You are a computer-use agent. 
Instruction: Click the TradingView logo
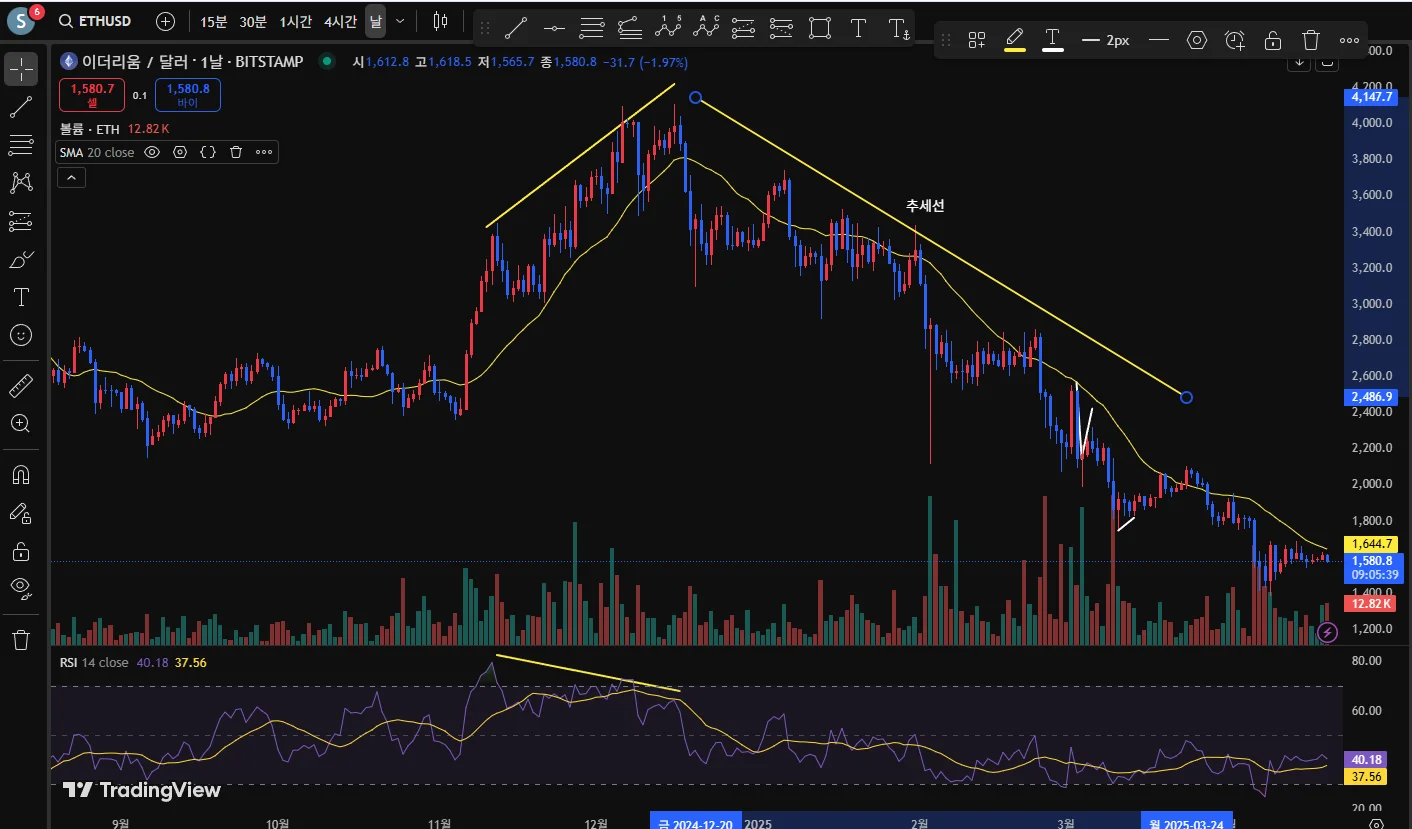click(141, 790)
